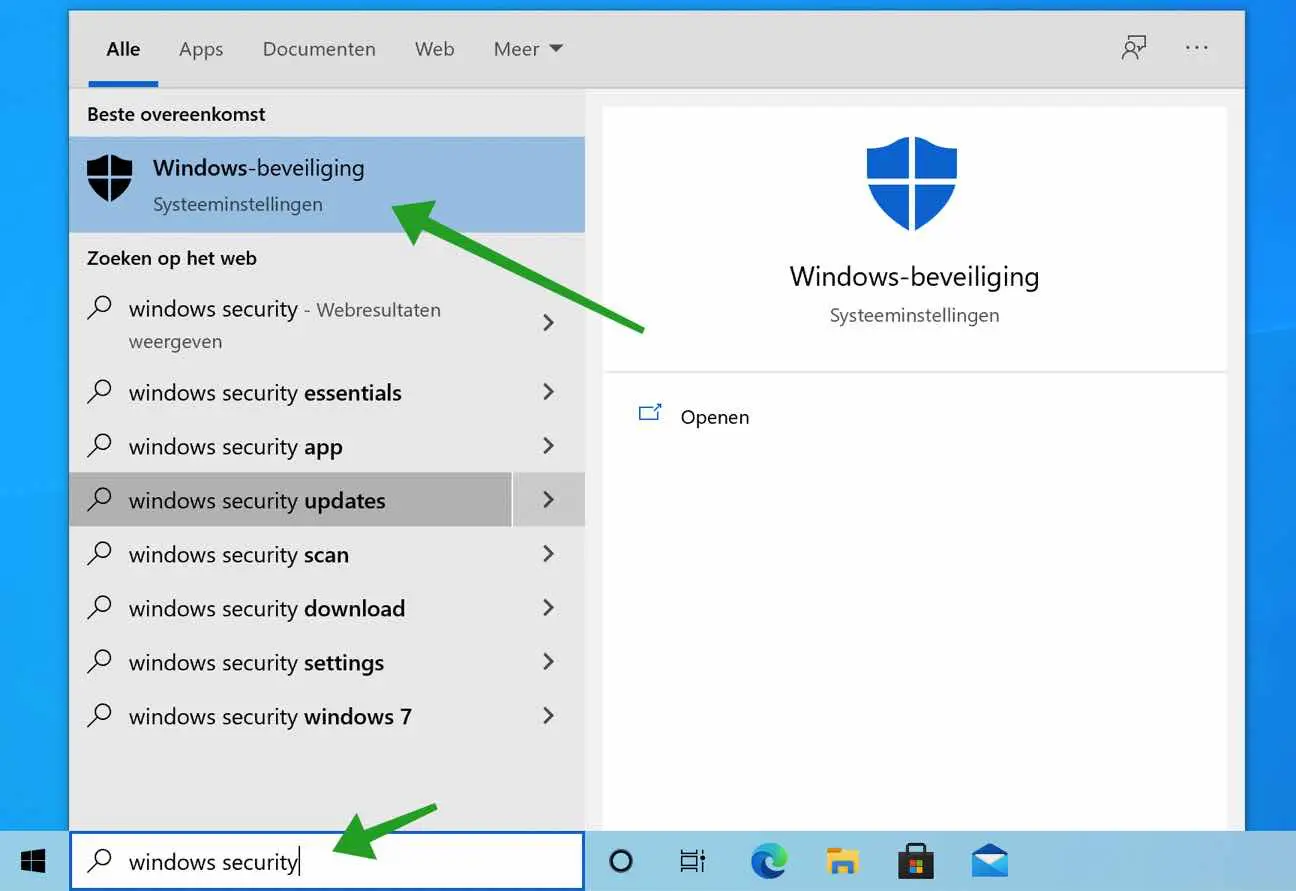The image size is (1296, 891).
Task: Click magnifier icon beside 'windows security windows 7'
Action: click(x=100, y=715)
